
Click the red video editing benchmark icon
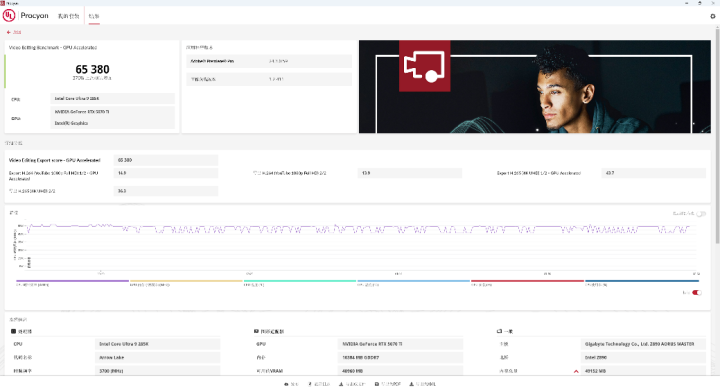[424, 66]
